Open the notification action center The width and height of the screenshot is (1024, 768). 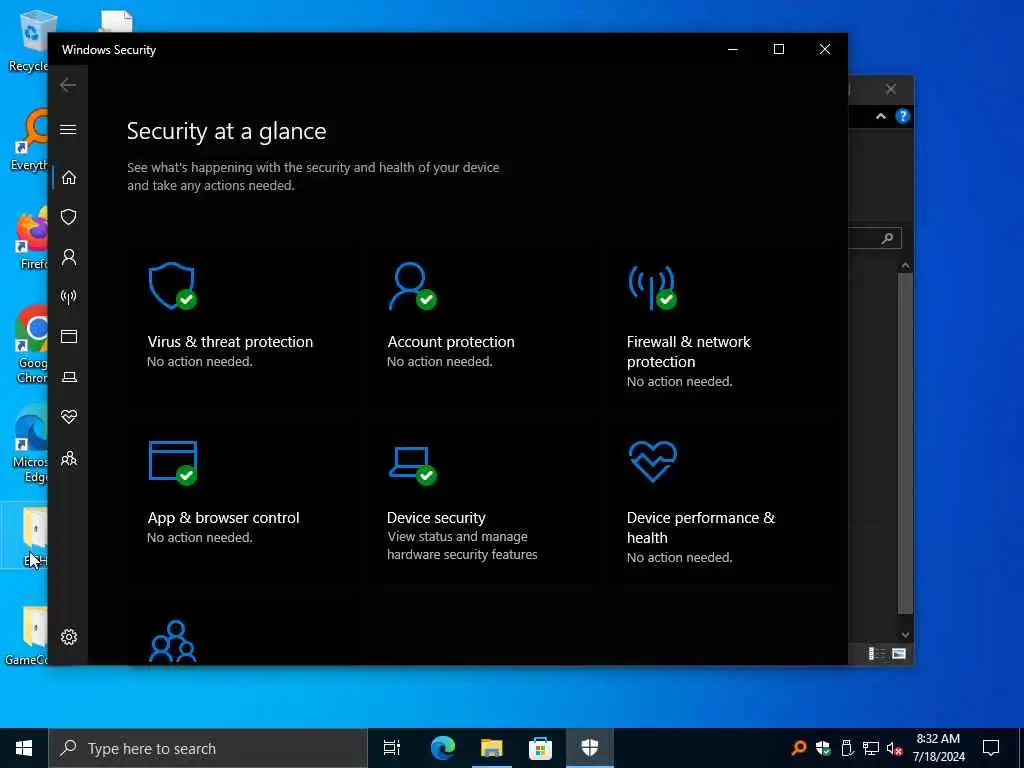pyautogui.click(x=991, y=748)
